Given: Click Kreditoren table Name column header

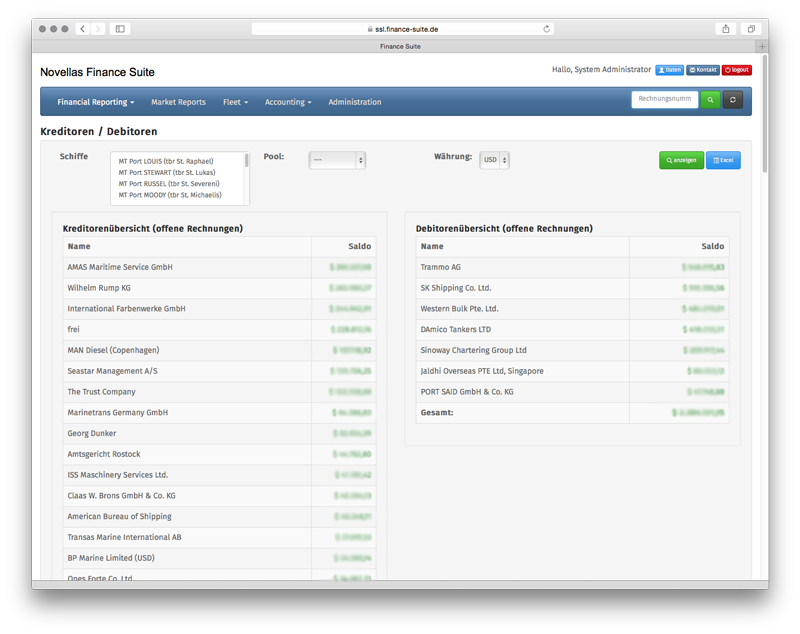Looking at the screenshot, I should tap(79, 246).
